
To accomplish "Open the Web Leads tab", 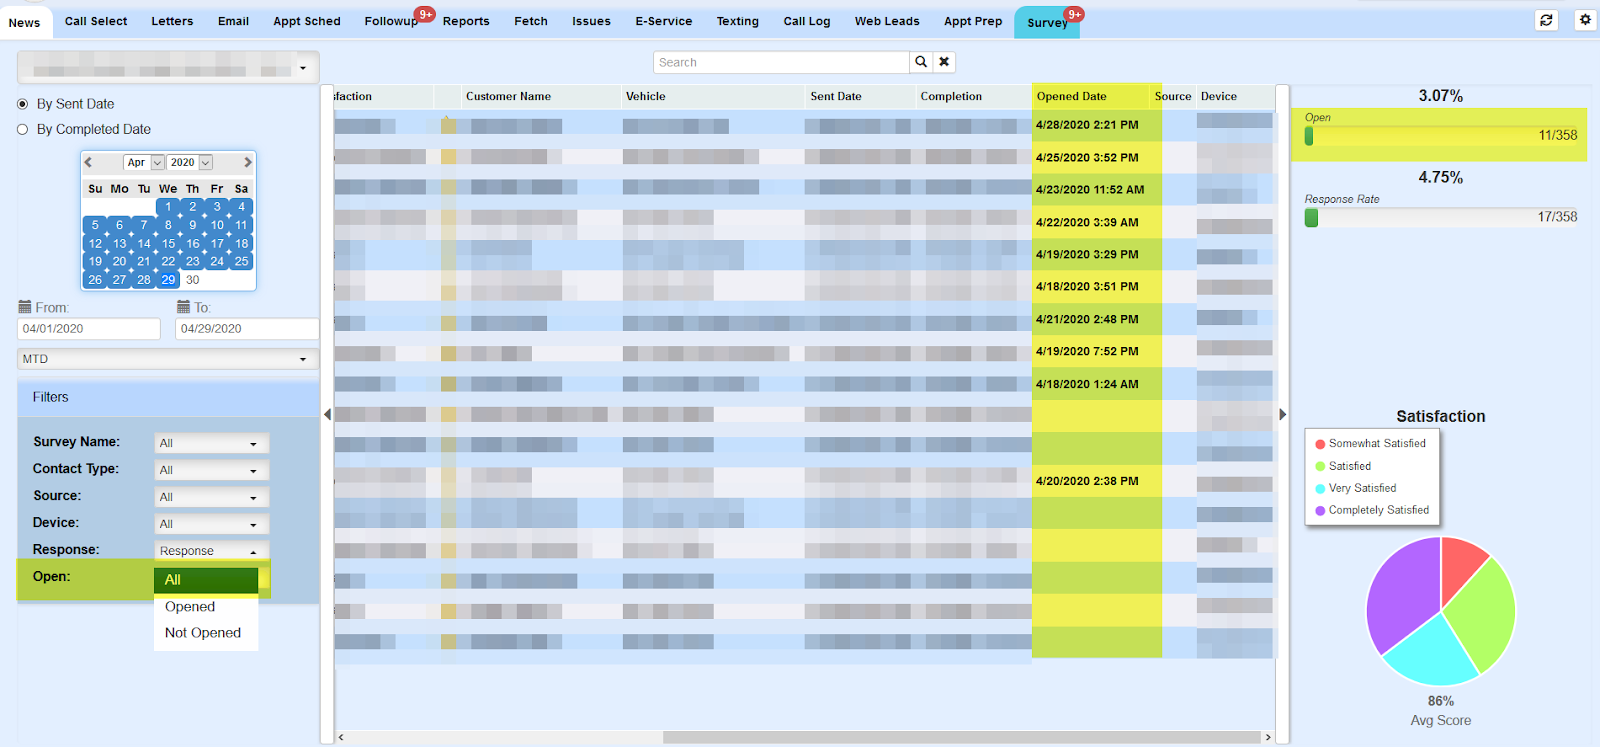I will (886, 21).
